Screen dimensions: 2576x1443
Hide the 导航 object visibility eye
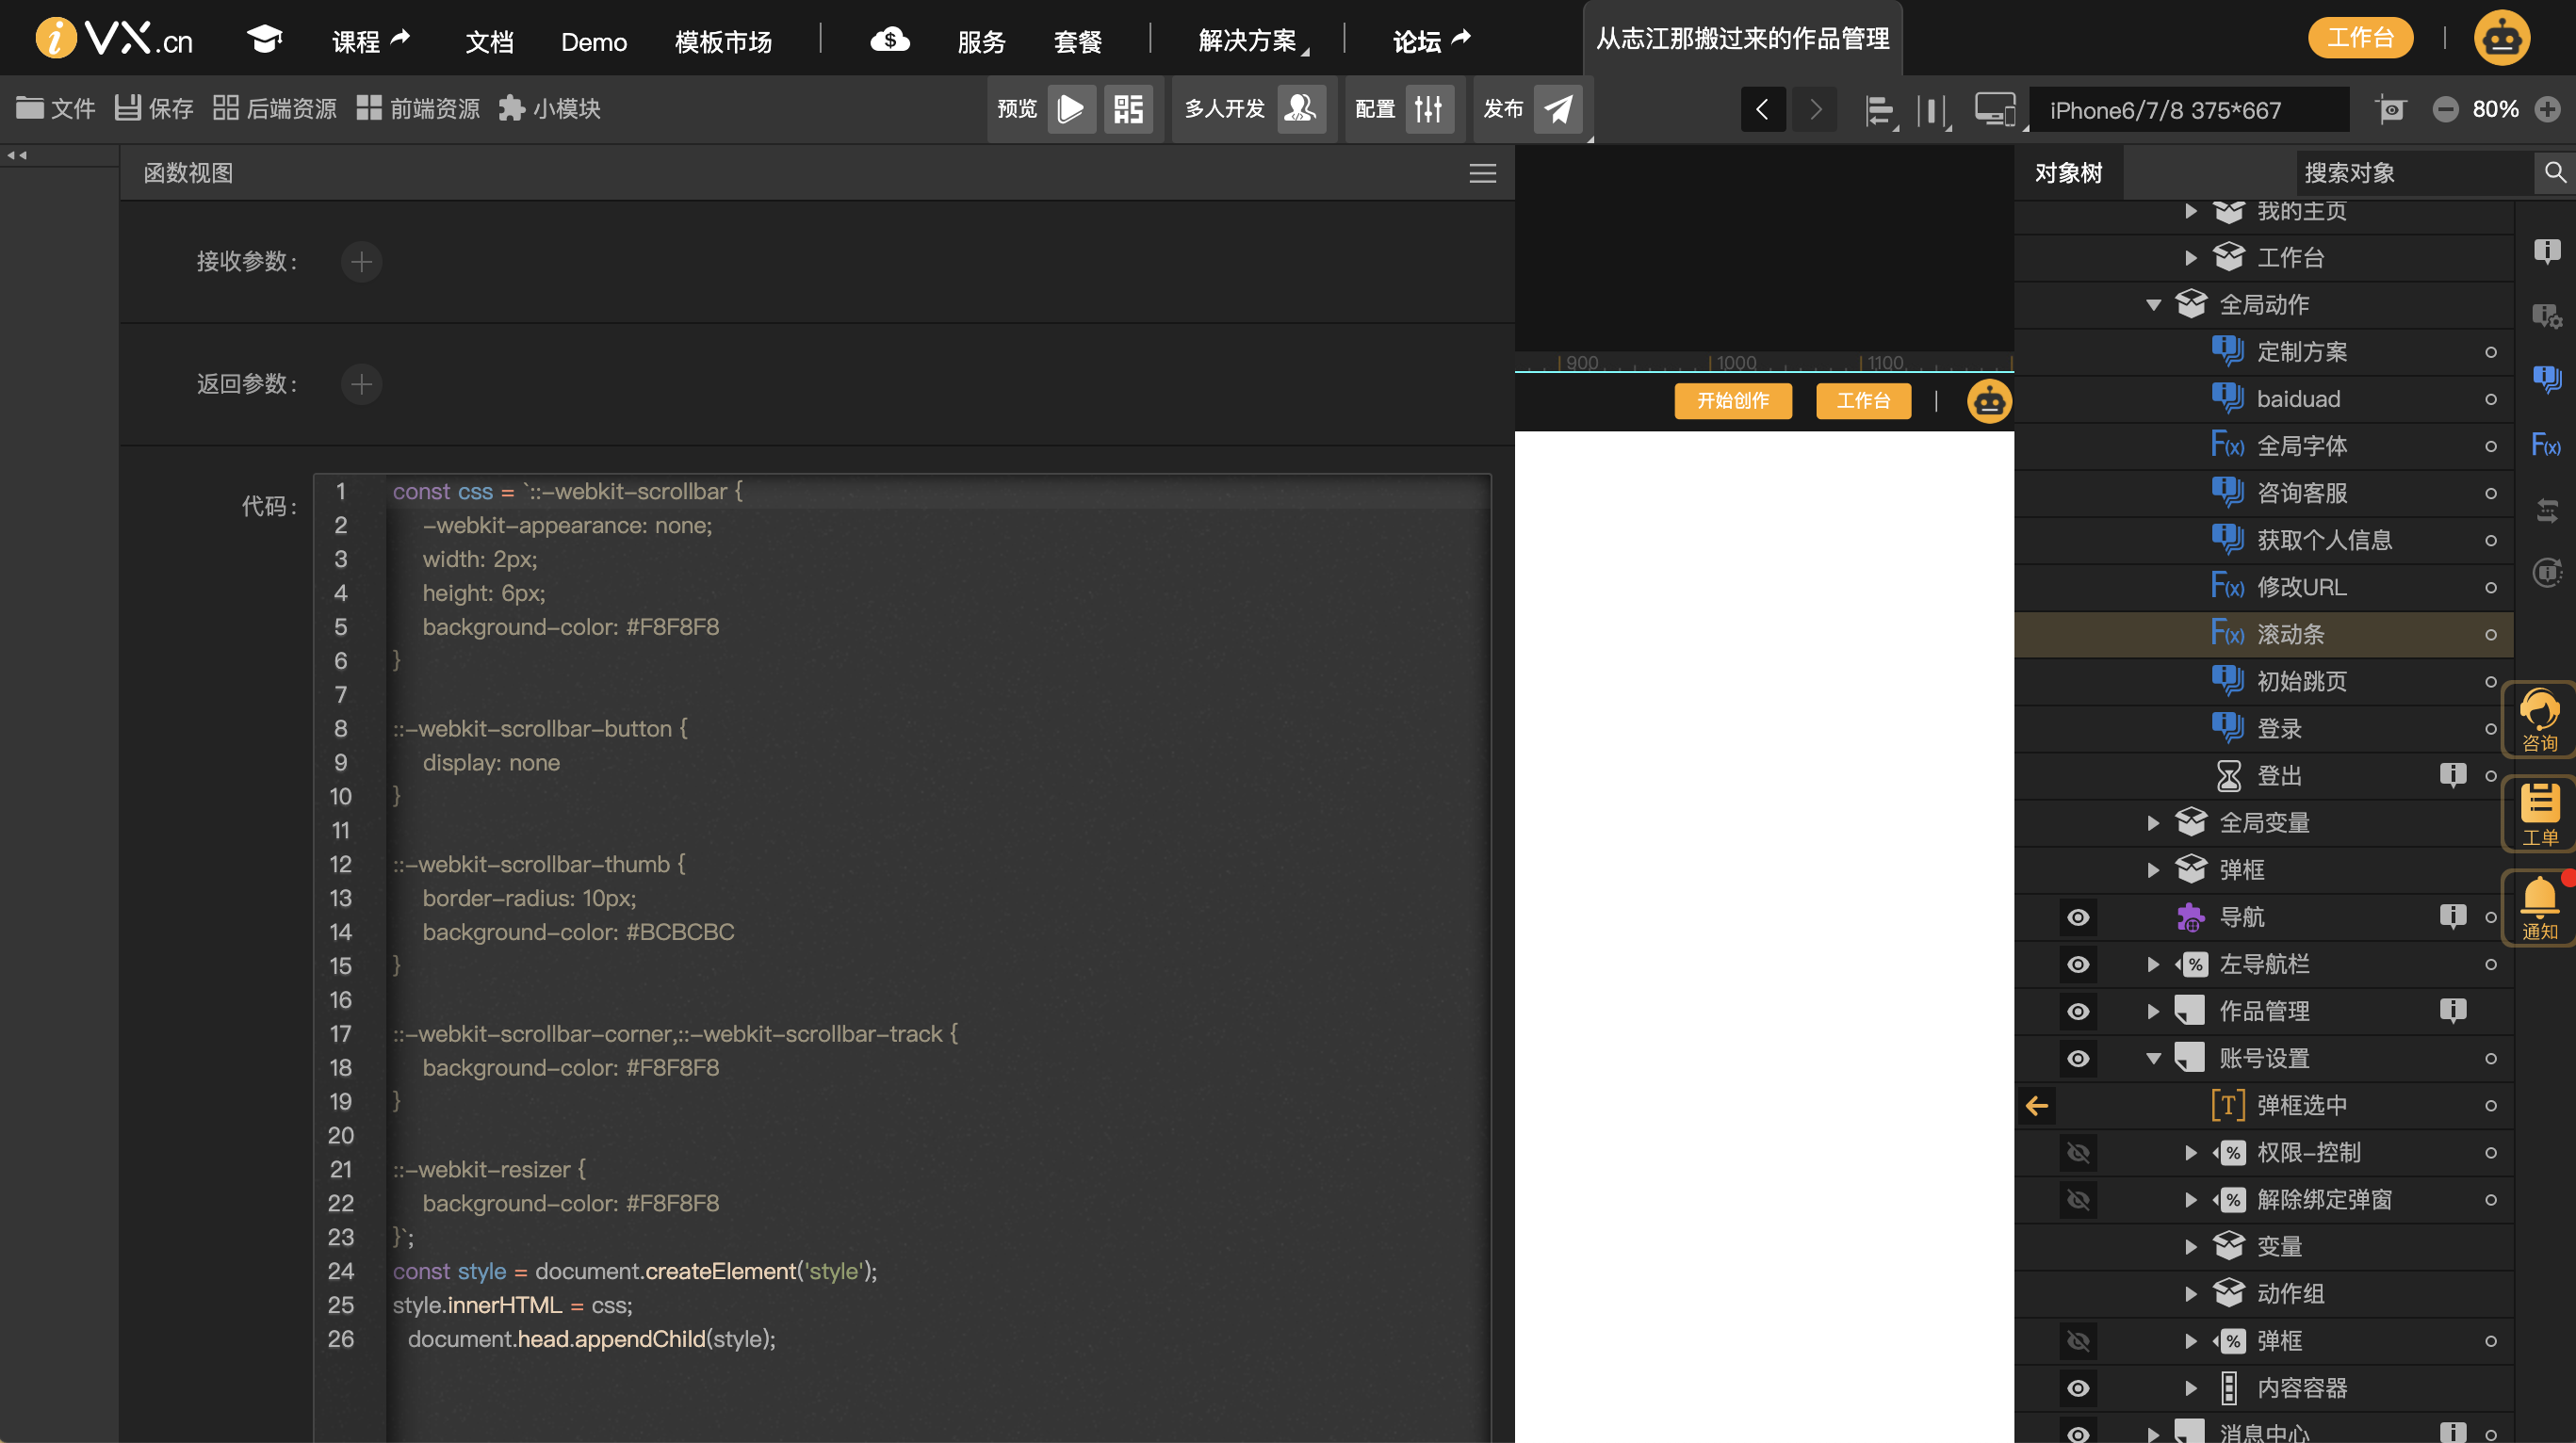point(2078,917)
